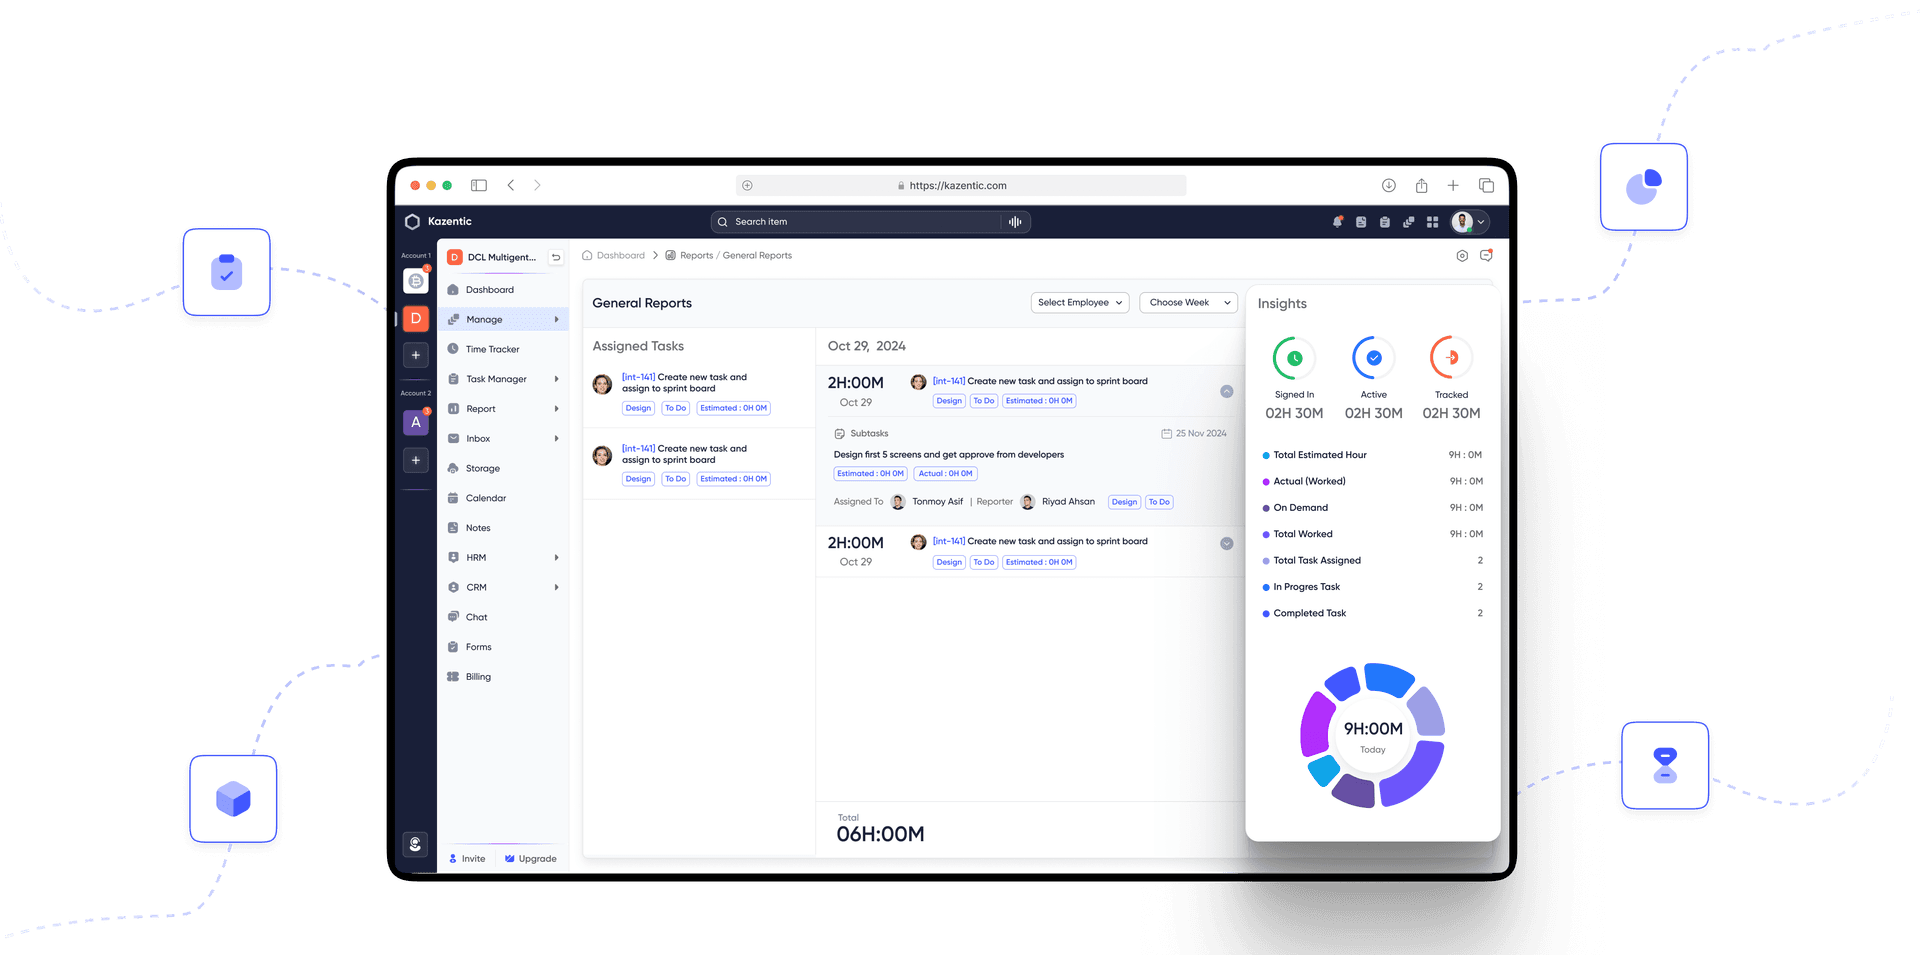Screen dimensions: 1920x955
Task: Click the switch arrow beside DCL Multigent
Action: point(556,257)
